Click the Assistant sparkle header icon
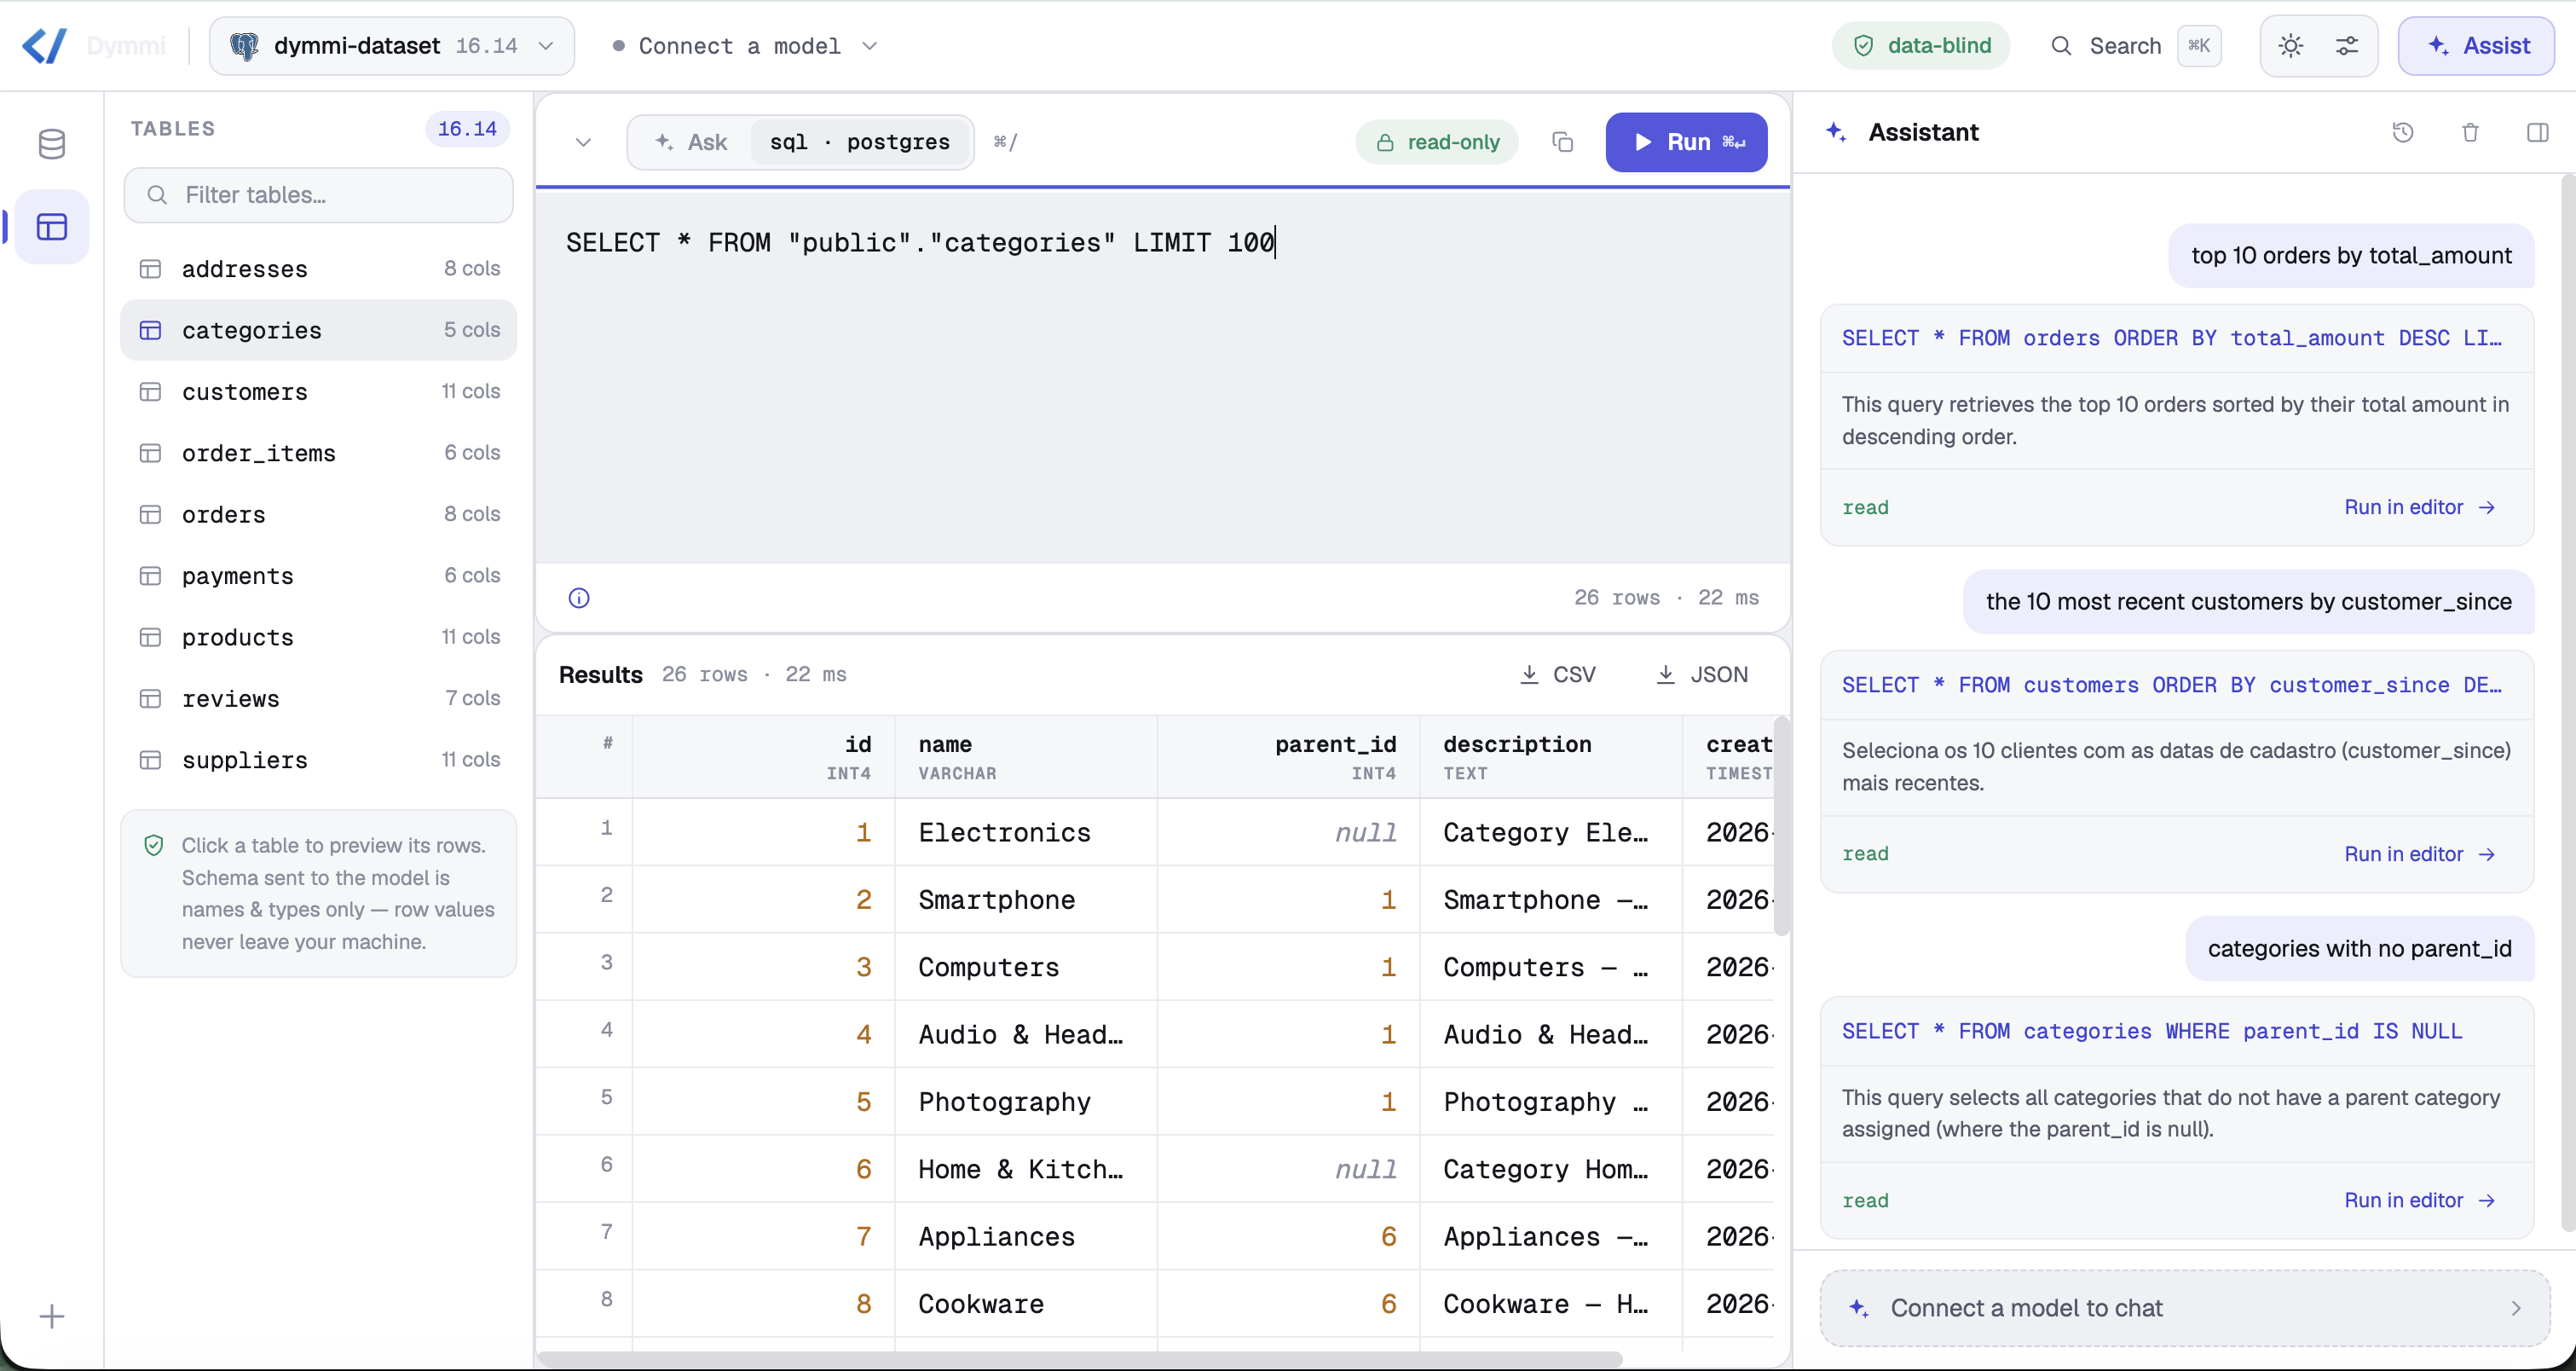Viewport: 2576px width, 1371px height. pyautogui.click(x=1836, y=132)
